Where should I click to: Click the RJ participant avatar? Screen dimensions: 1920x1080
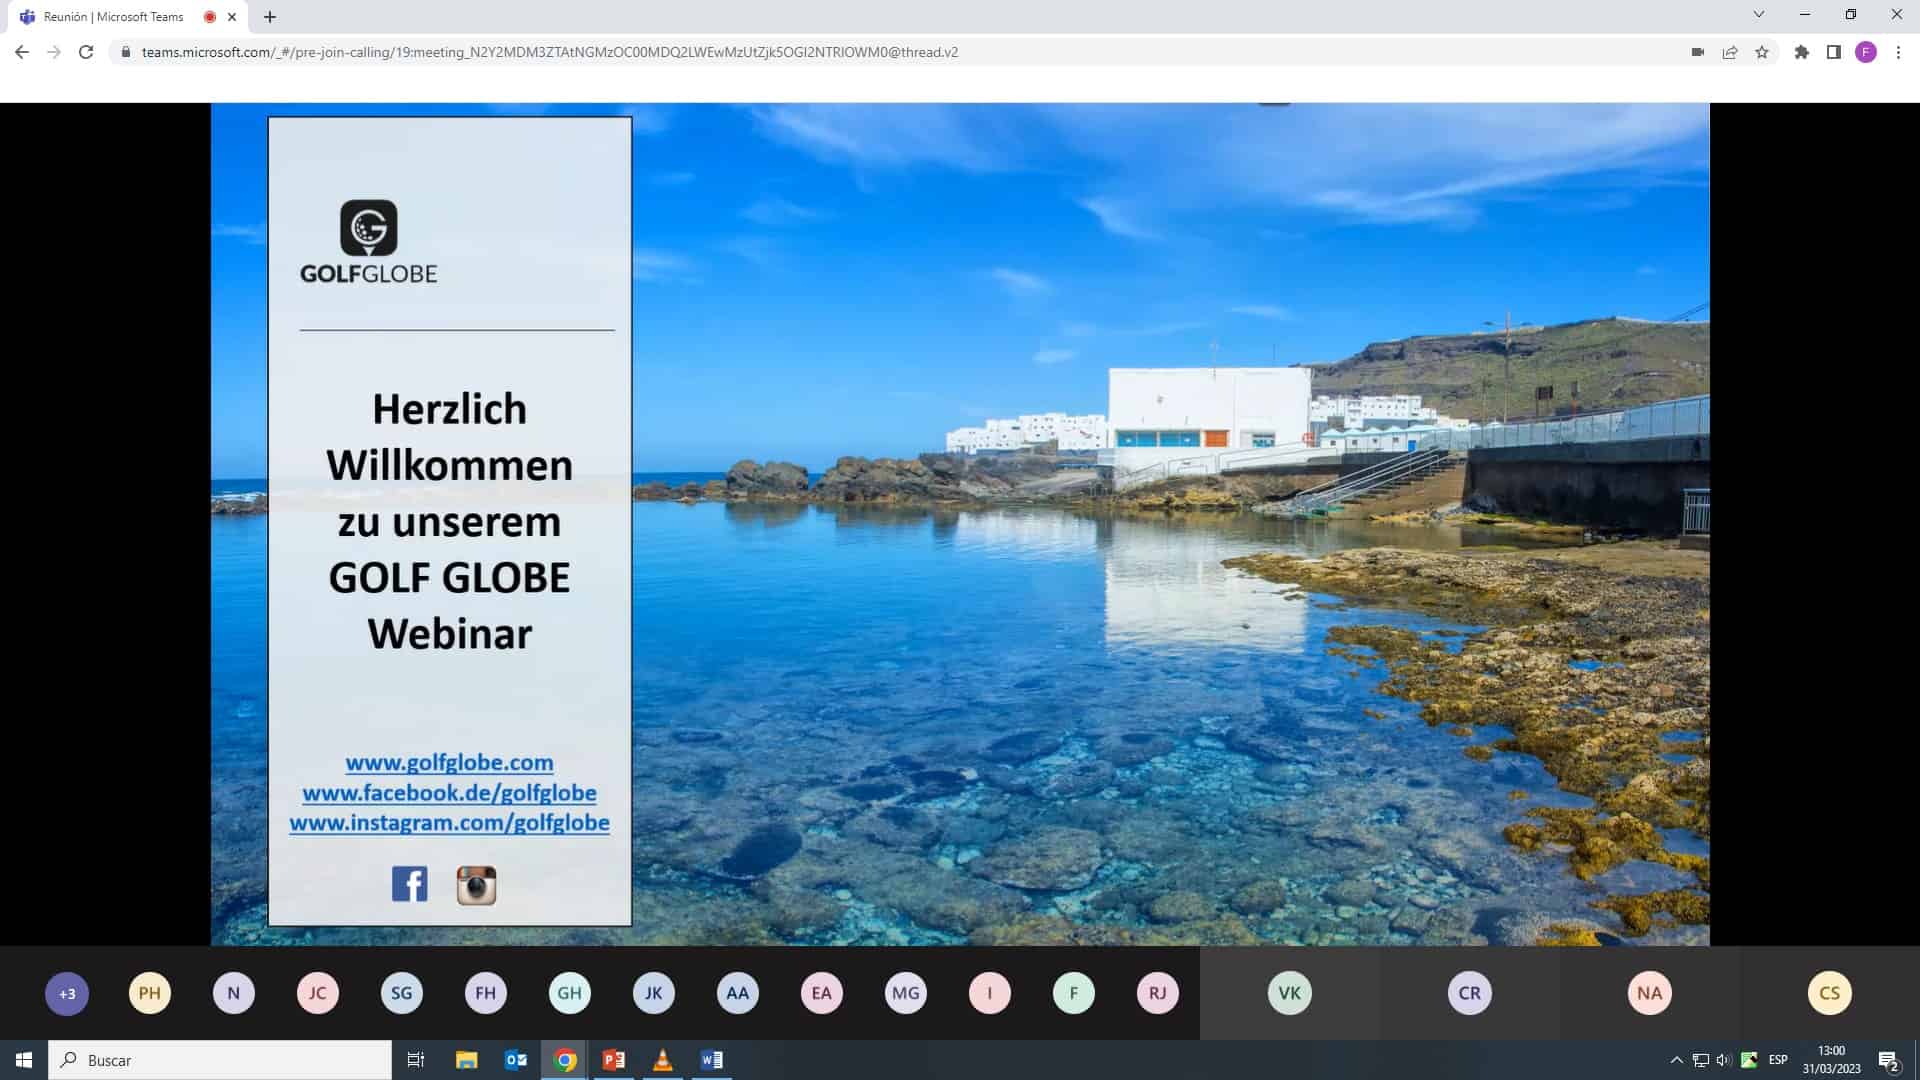click(1157, 993)
